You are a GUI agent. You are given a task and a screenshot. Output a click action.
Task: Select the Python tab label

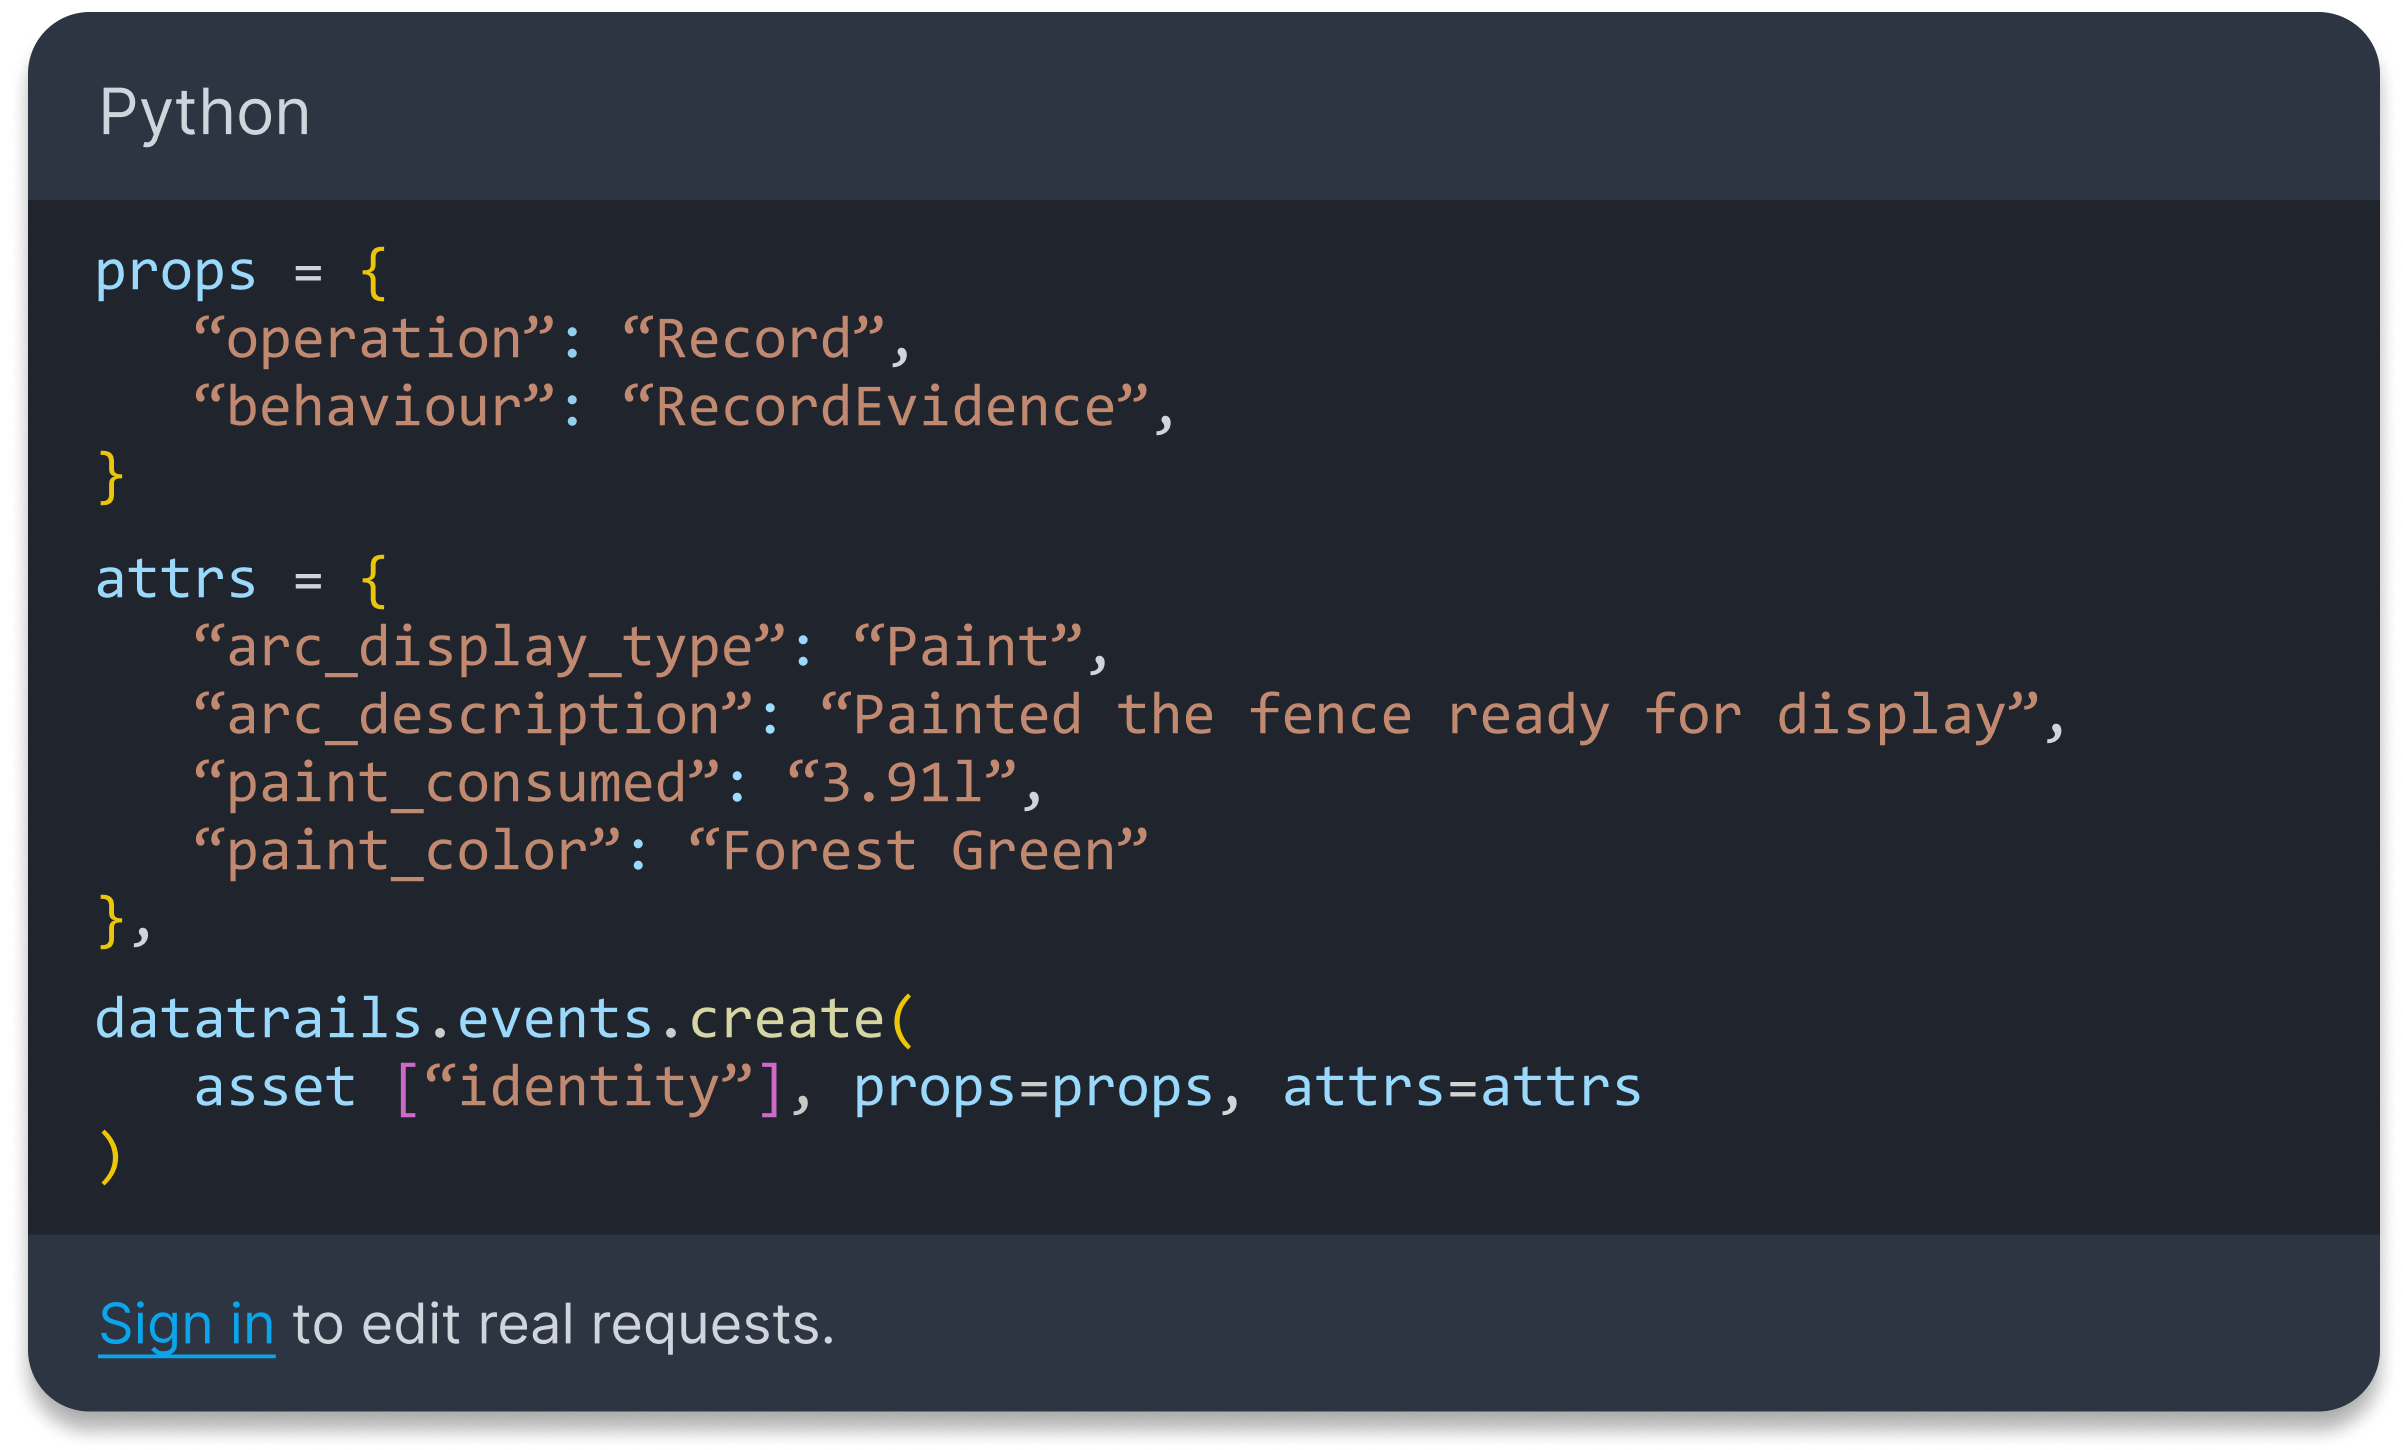(x=205, y=112)
